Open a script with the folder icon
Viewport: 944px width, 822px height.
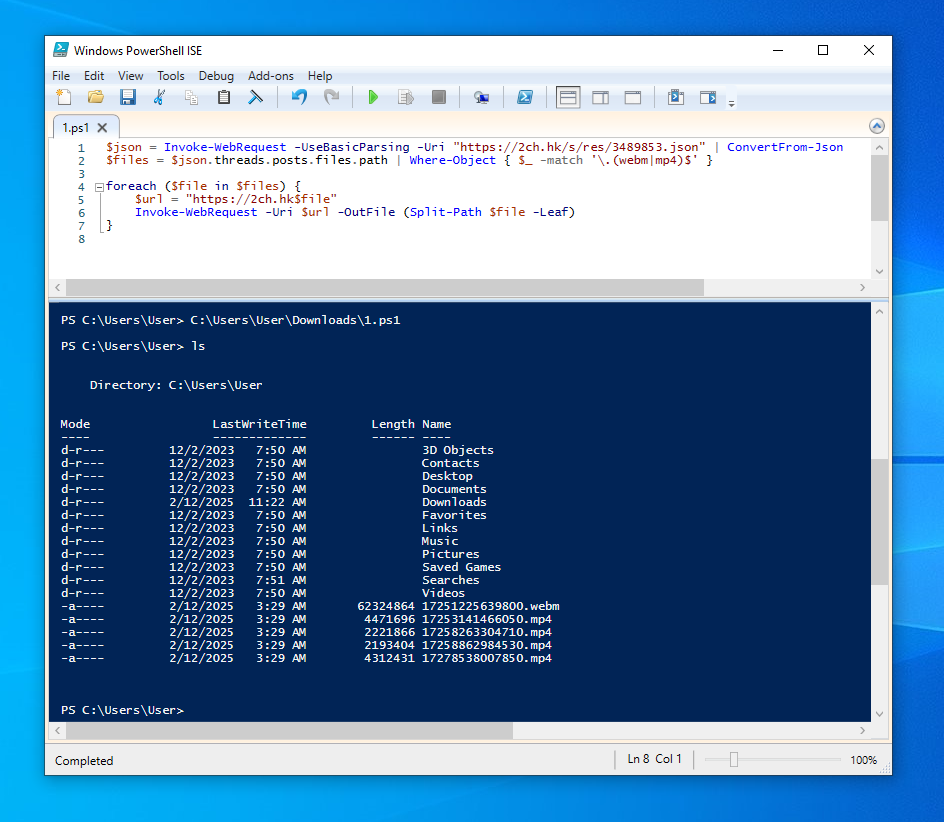[96, 97]
